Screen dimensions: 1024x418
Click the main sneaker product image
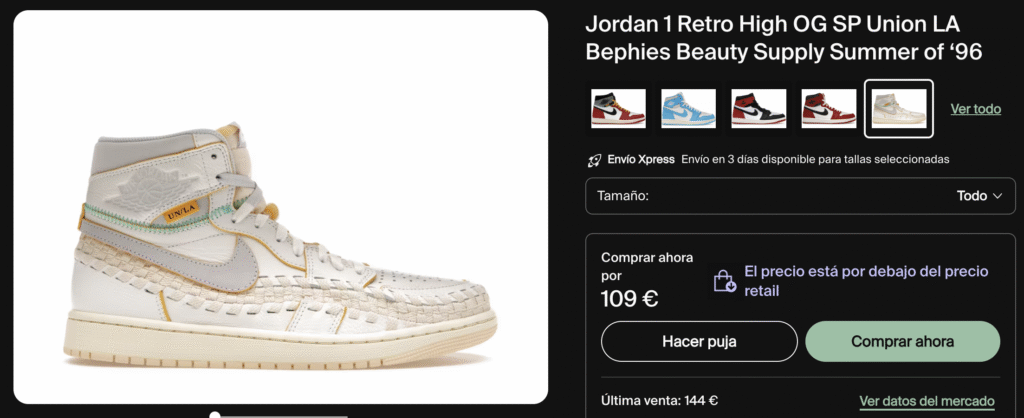[281, 207]
